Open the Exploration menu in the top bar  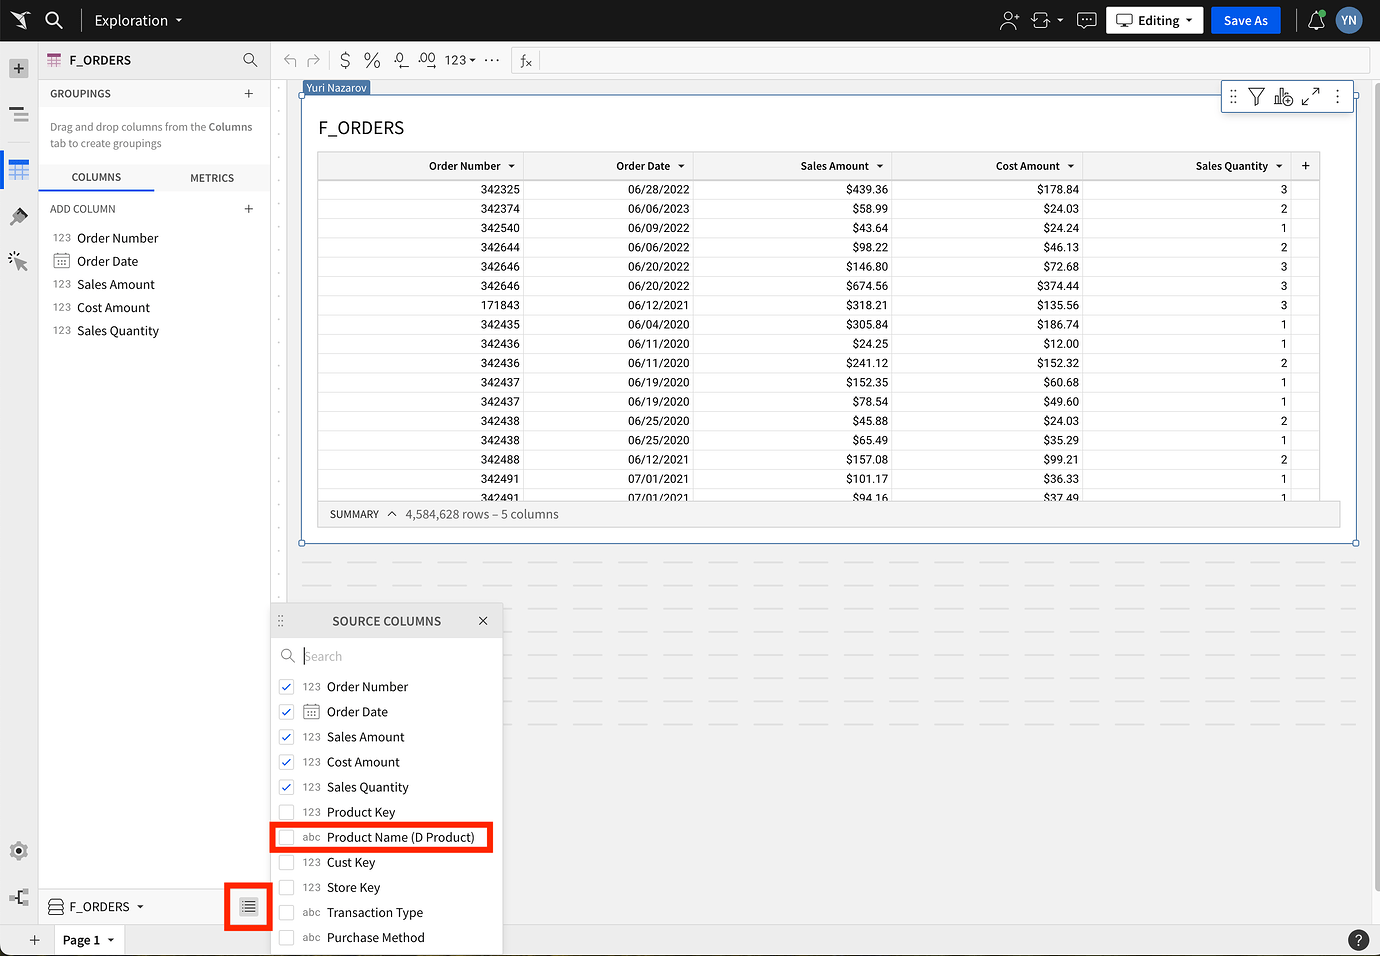tap(137, 20)
